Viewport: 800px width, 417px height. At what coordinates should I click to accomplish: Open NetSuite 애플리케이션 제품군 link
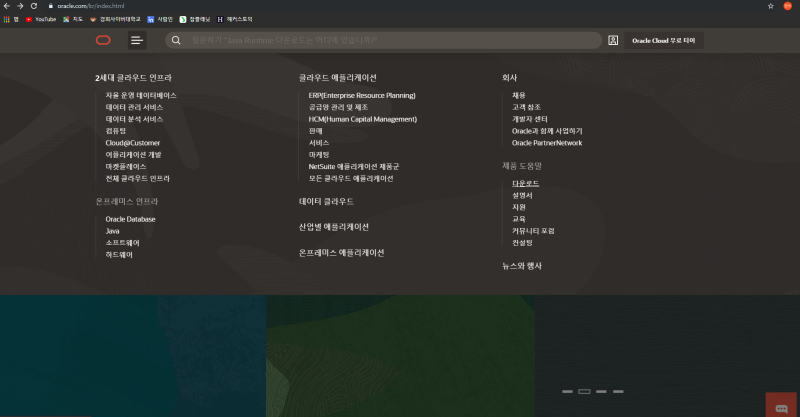(354, 166)
